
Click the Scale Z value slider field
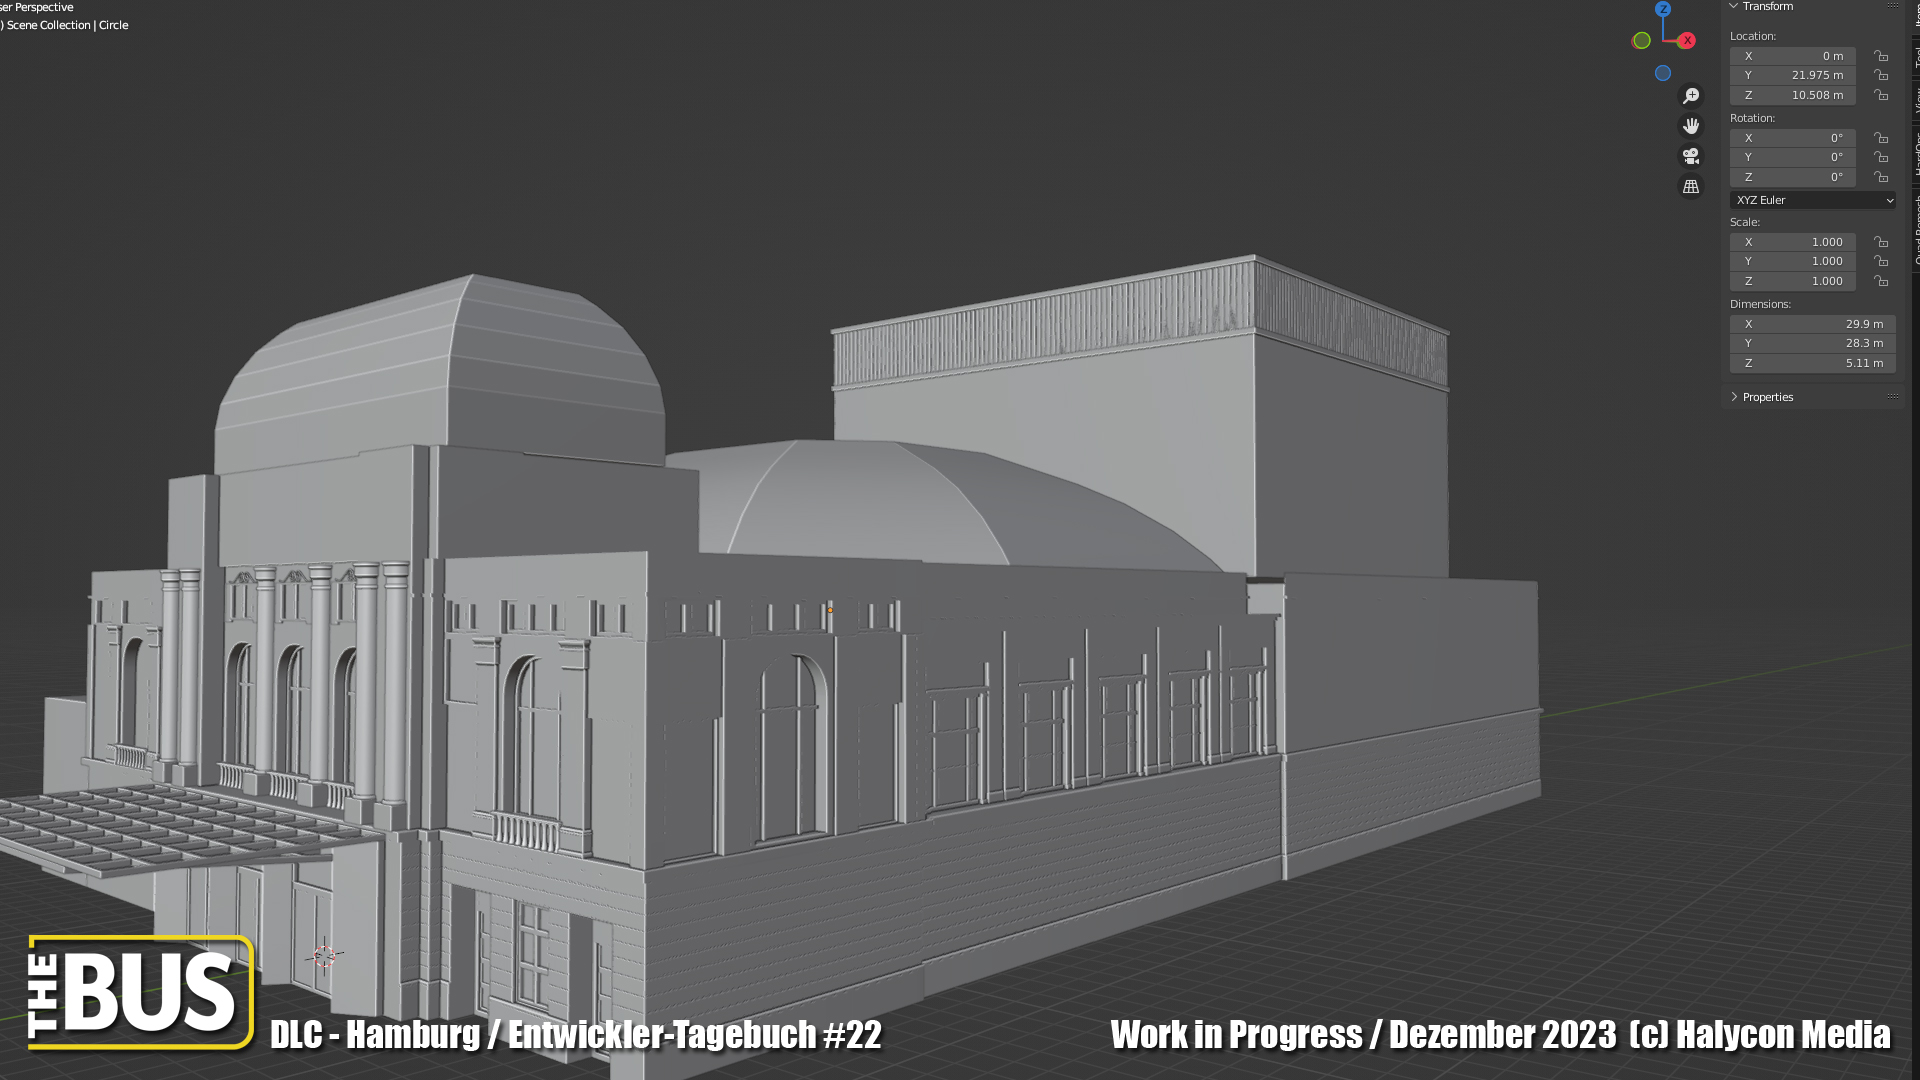[1792, 281]
